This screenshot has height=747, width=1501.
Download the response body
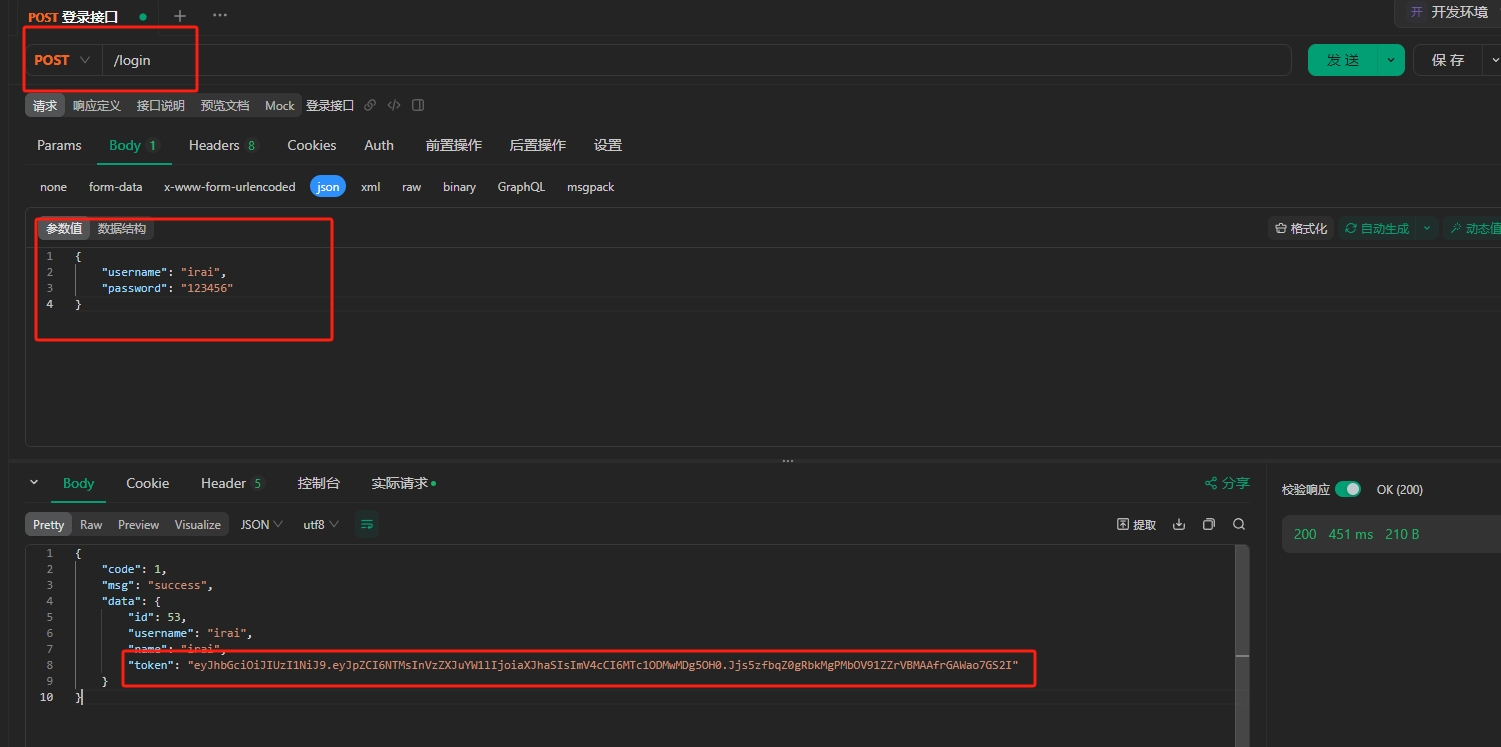tap(1179, 524)
